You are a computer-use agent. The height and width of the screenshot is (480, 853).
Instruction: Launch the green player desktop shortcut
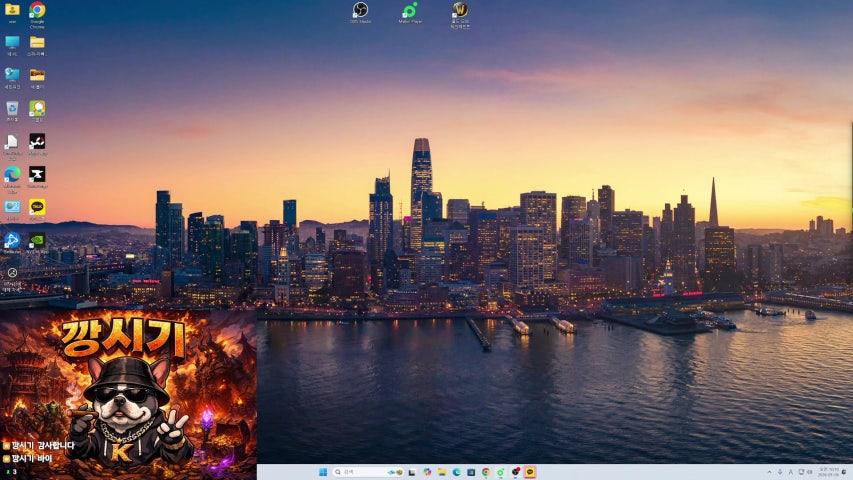click(410, 10)
